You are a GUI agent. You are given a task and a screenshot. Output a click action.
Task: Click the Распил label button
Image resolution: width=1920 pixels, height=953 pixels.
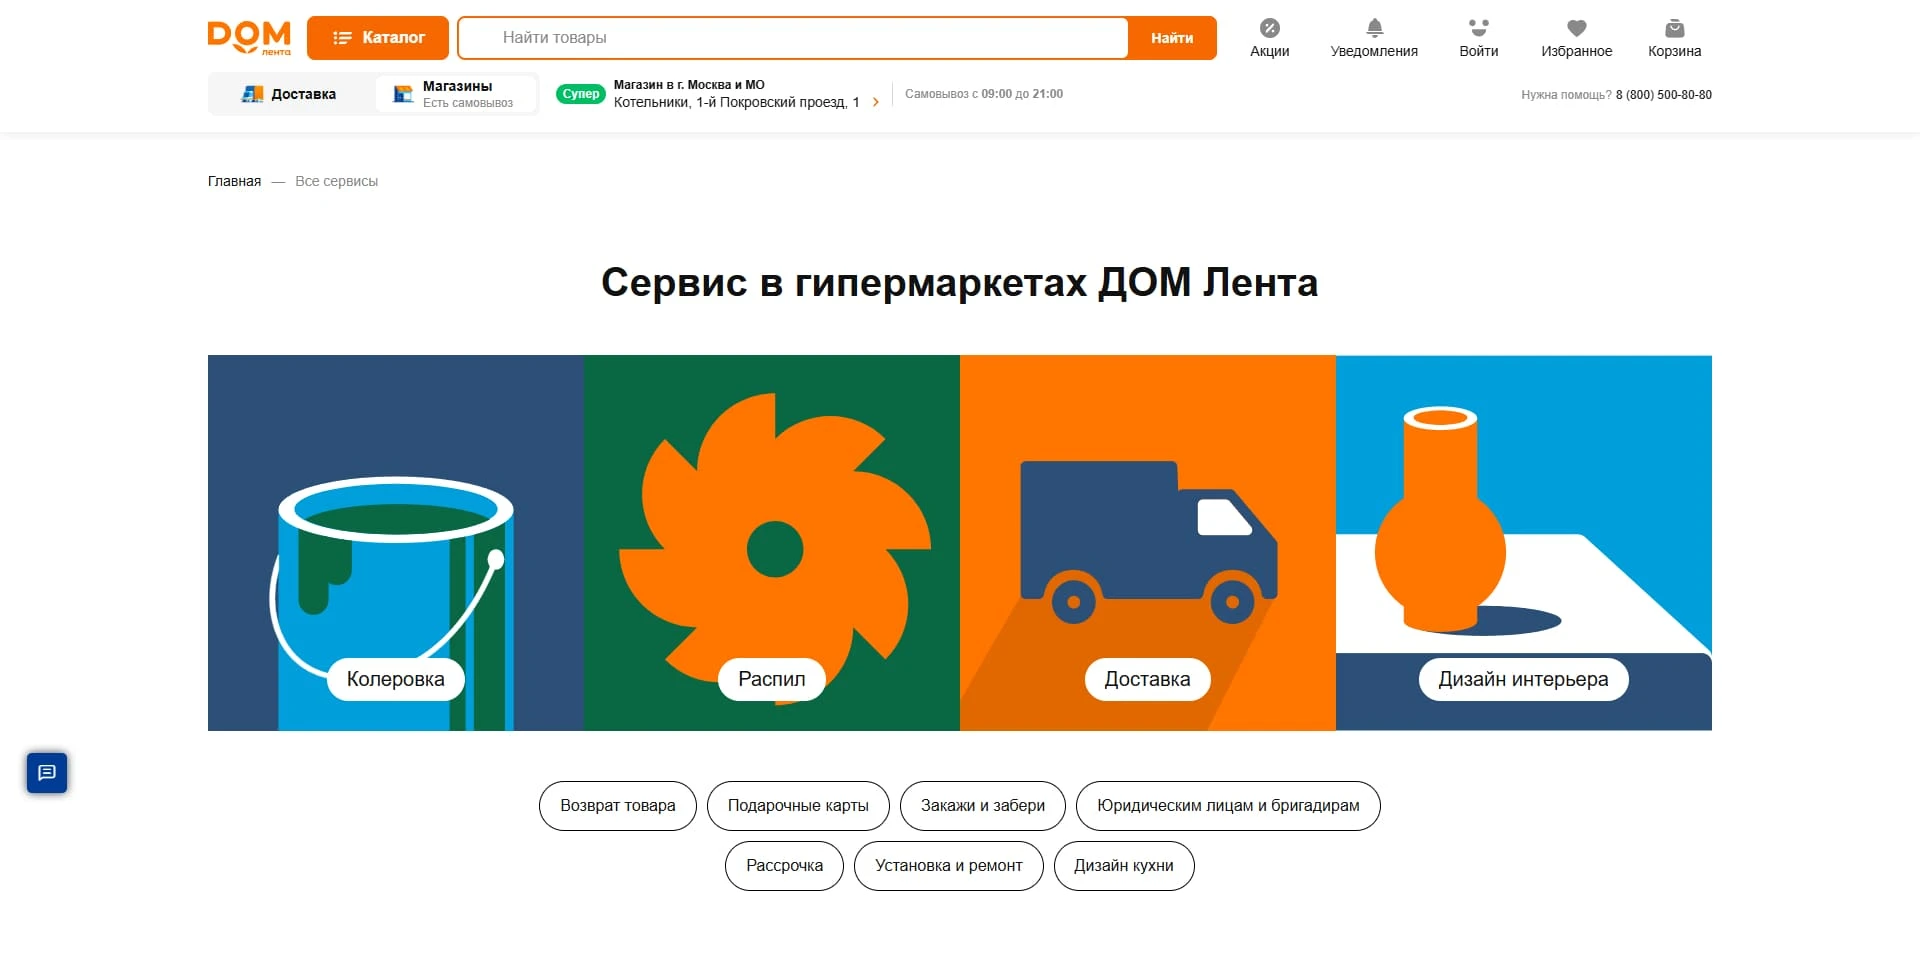coord(772,679)
